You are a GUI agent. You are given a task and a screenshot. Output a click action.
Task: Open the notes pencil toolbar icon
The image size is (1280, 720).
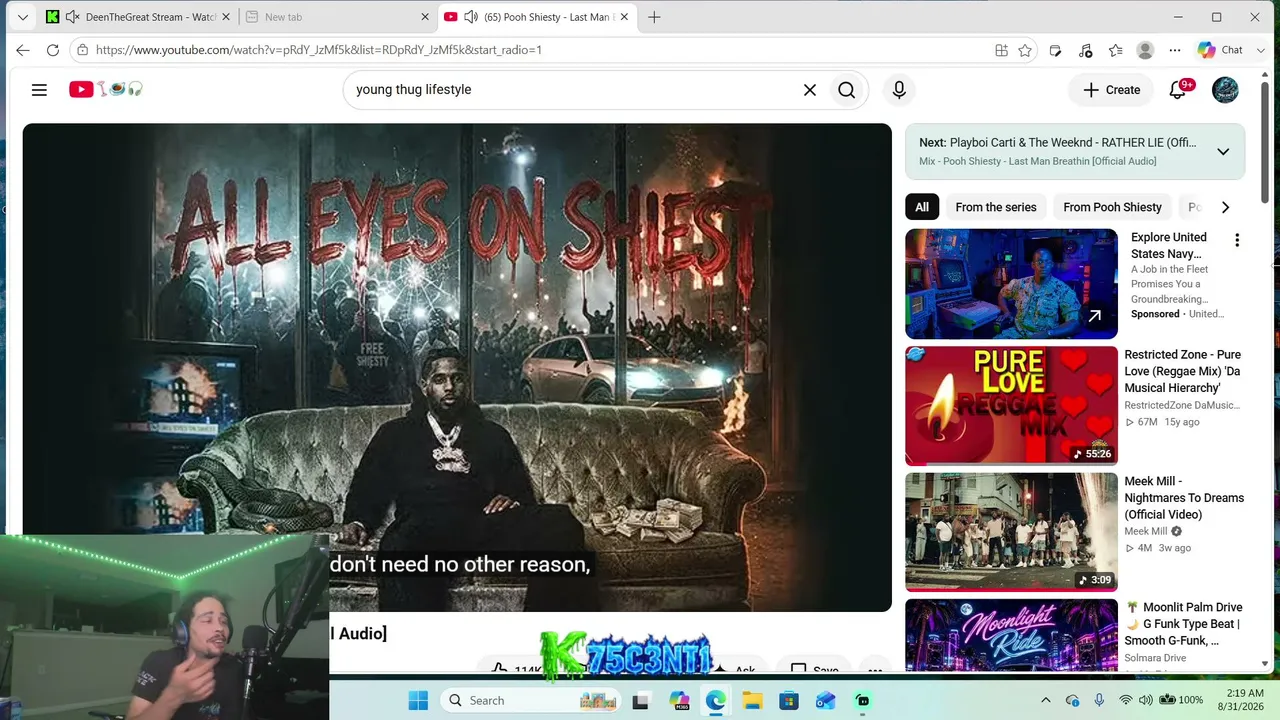1055,50
